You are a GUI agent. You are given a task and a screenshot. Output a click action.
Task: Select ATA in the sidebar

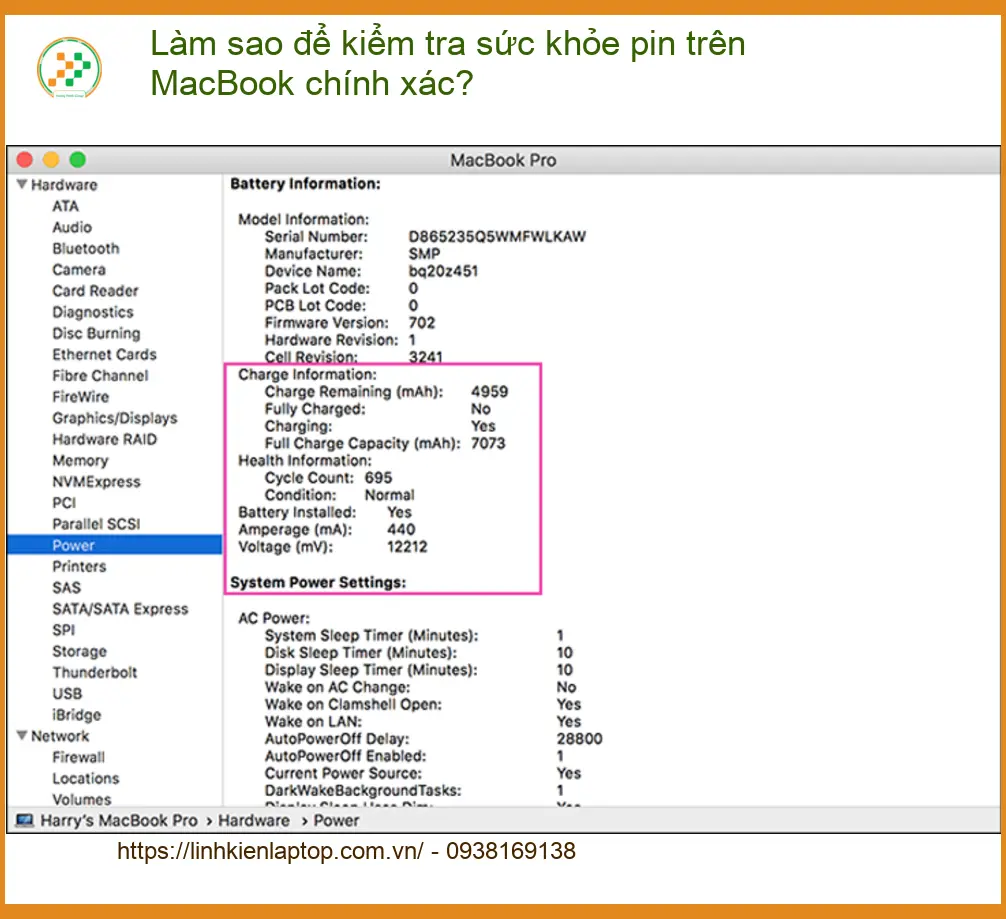point(65,206)
